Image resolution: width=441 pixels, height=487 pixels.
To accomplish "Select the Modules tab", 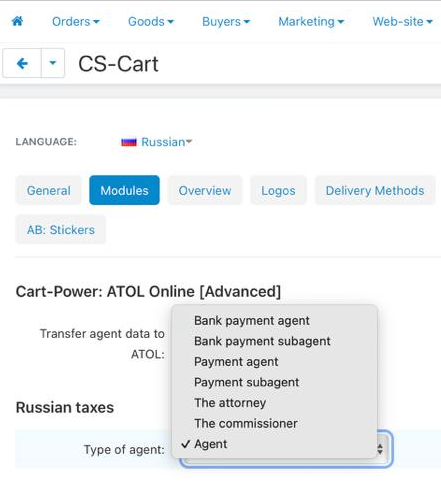I will 124,190.
